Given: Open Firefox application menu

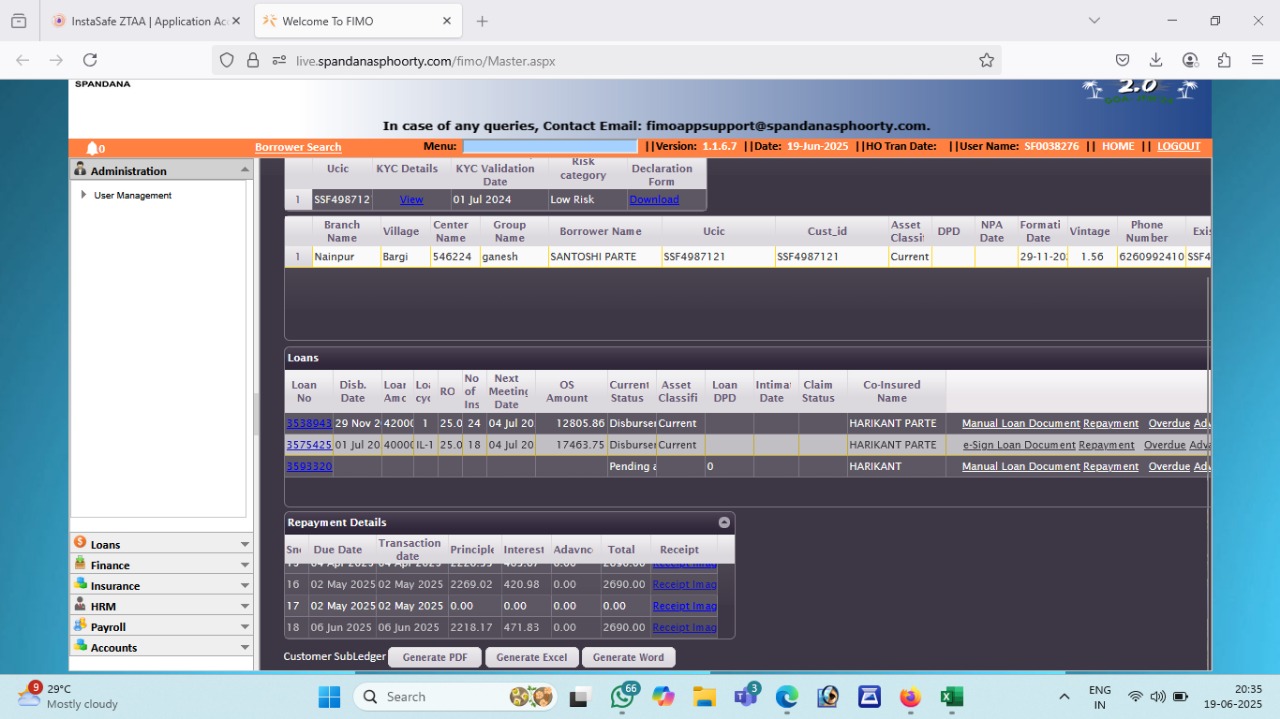Looking at the screenshot, I should coord(1257,60).
